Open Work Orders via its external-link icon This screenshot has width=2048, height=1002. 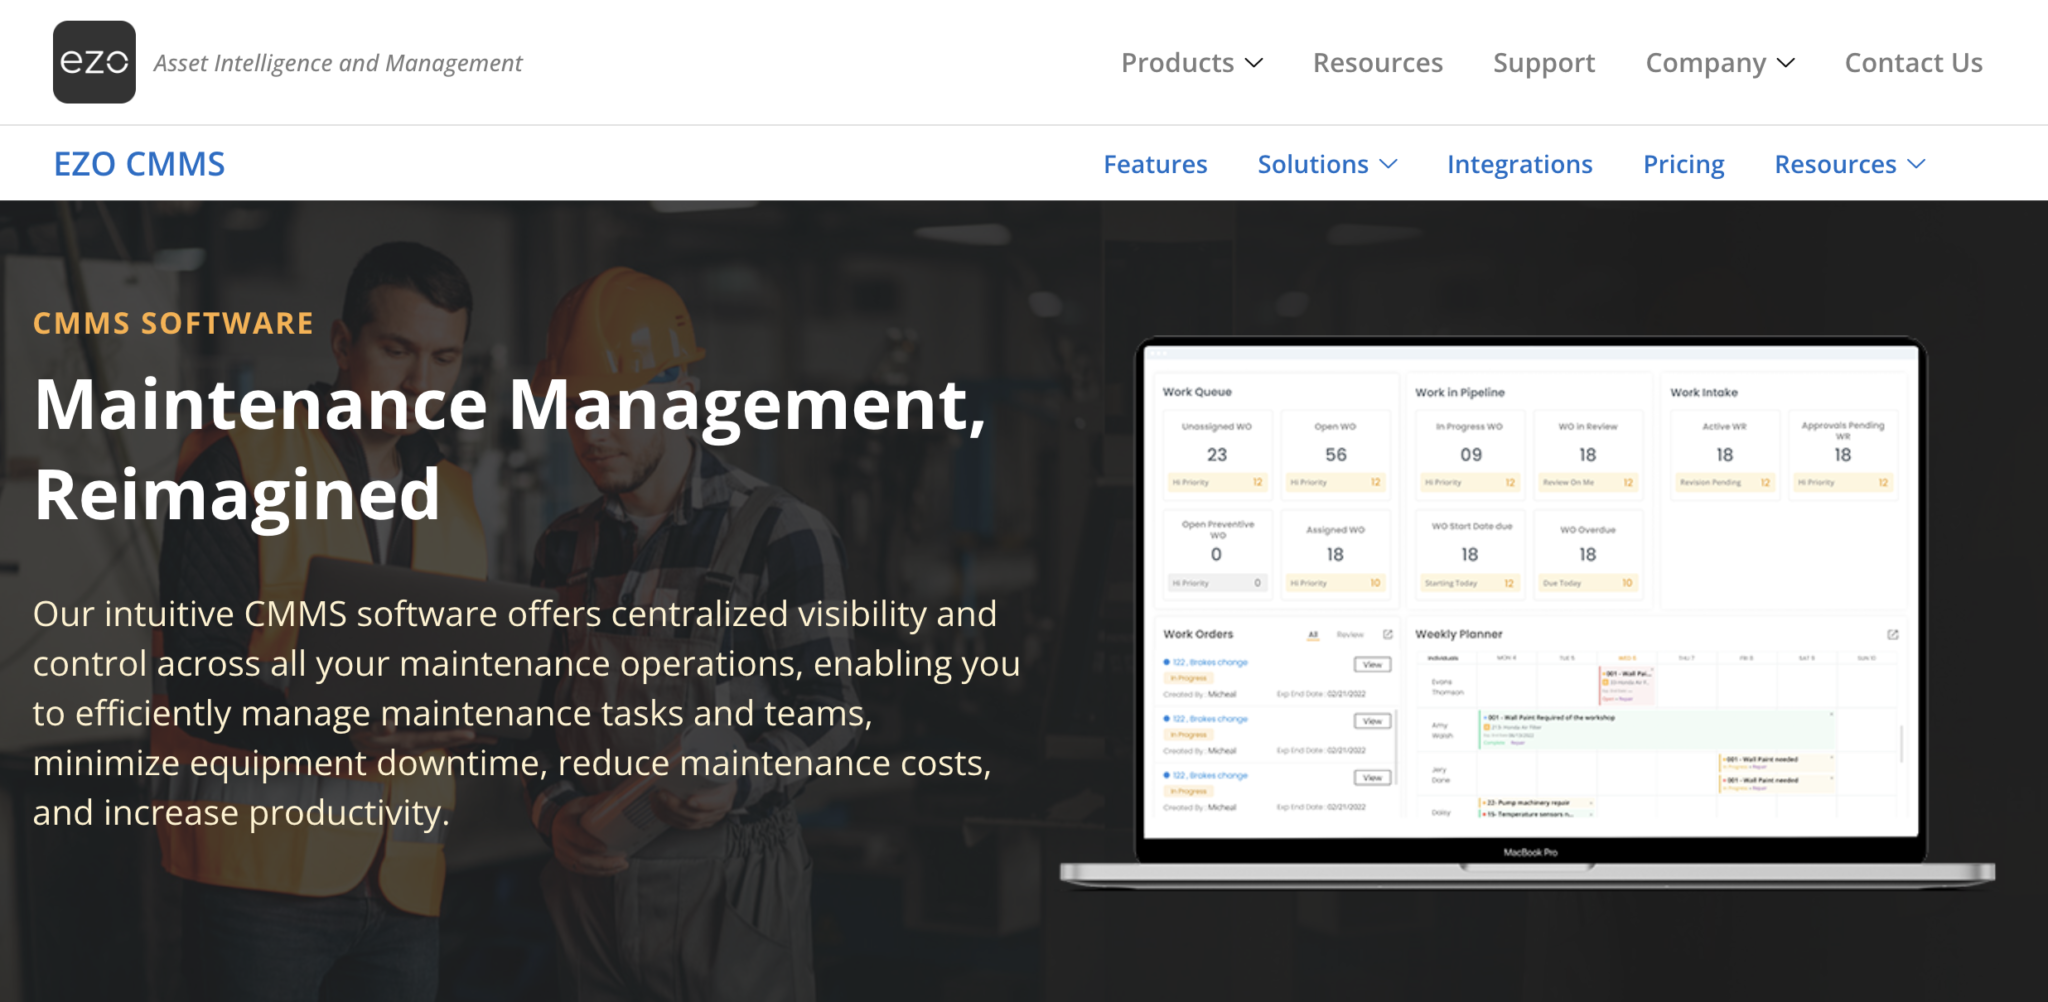[x=1388, y=635]
